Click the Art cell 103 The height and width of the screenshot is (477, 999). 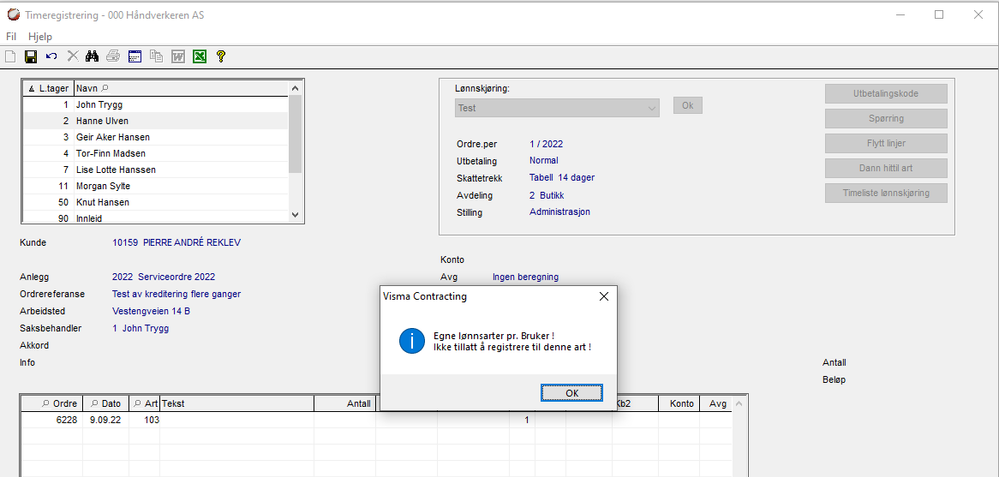[x=145, y=420]
